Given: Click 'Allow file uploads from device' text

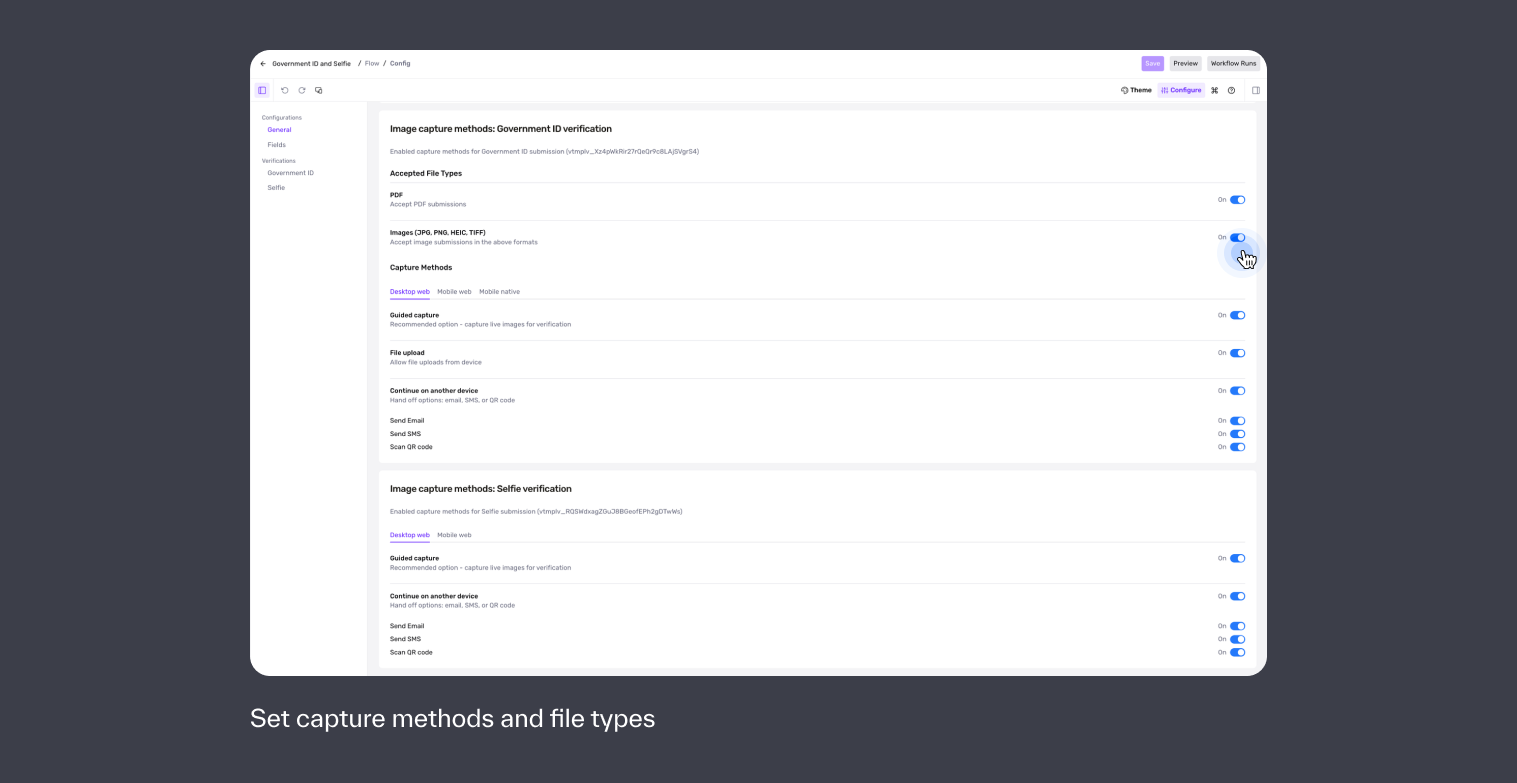Looking at the screenshot, I should (436, 362).
